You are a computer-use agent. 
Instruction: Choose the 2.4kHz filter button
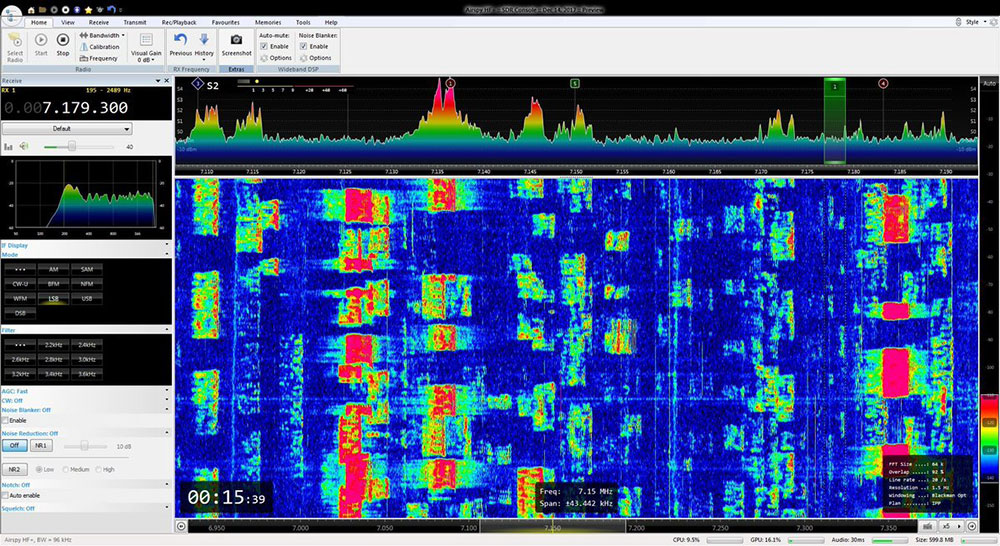(x=87, y=344)
